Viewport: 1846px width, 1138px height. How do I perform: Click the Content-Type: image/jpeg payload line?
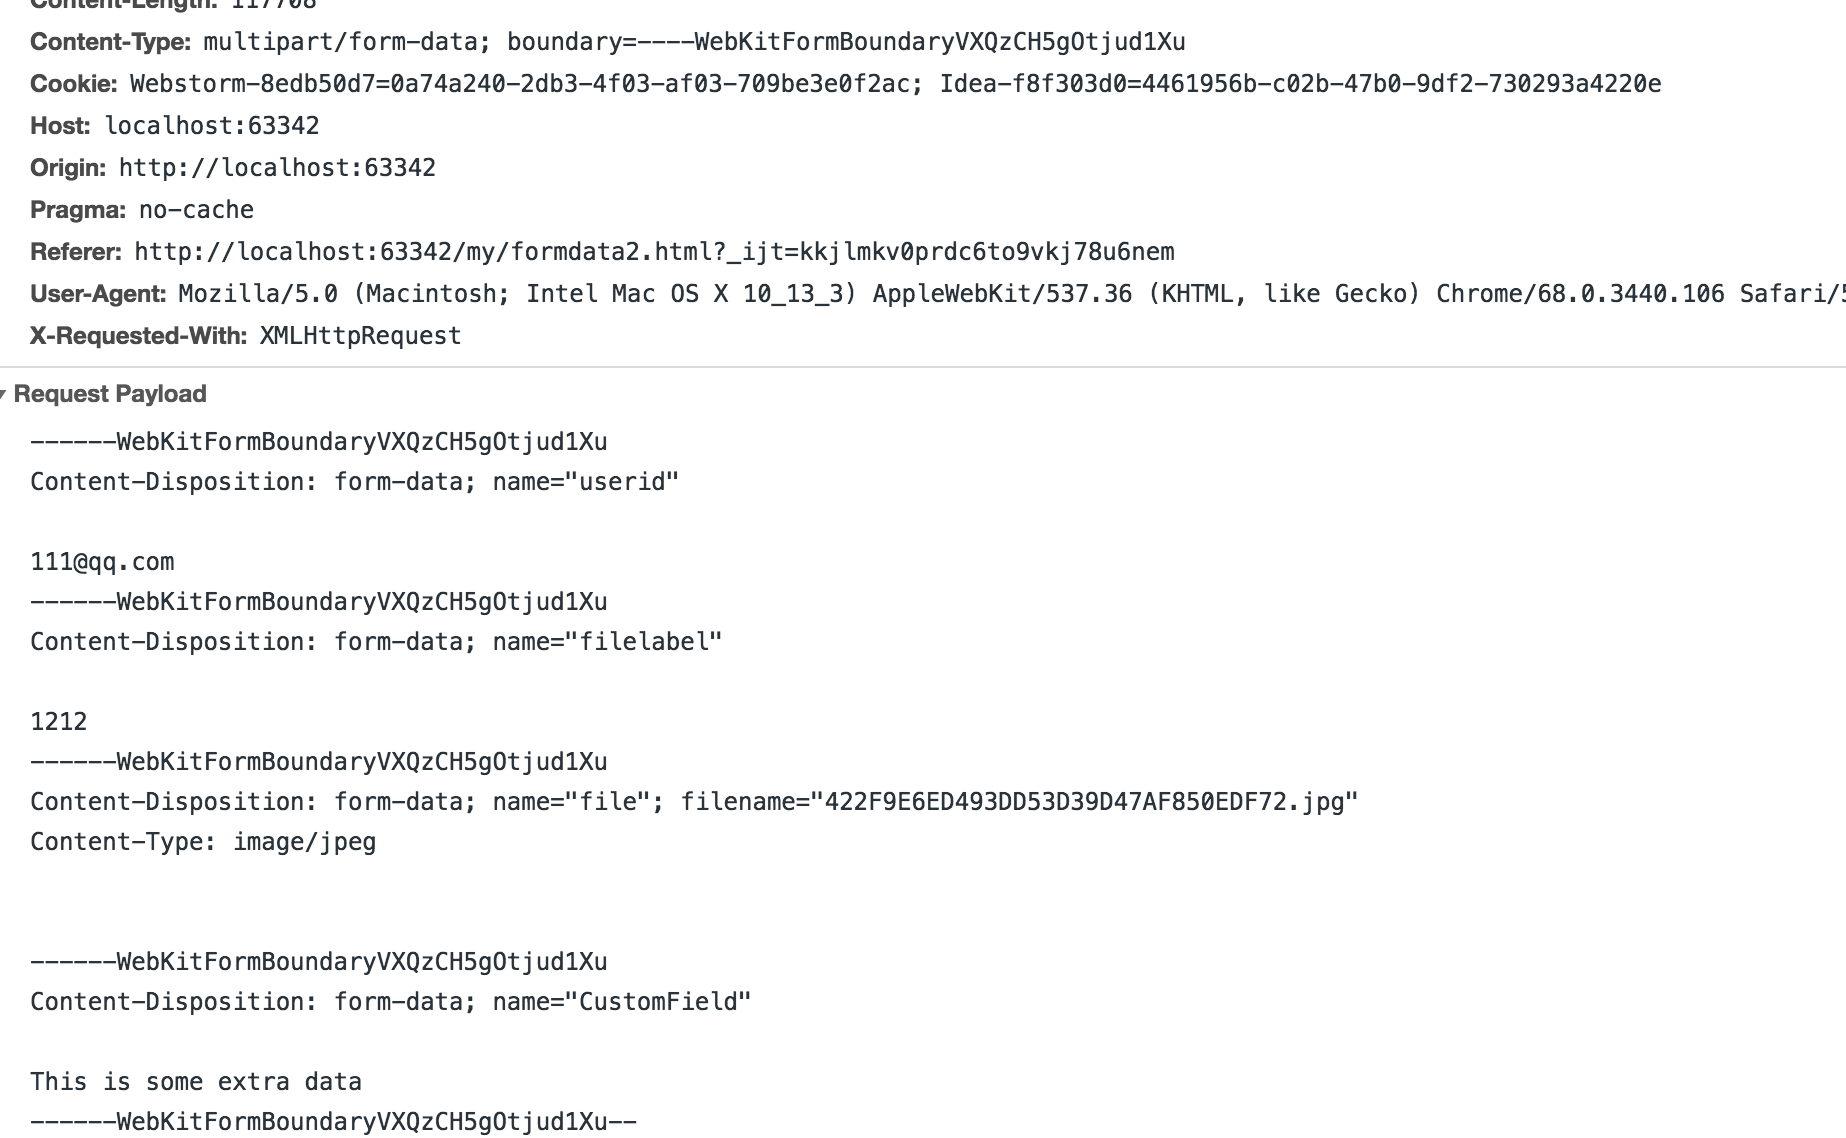click(x=203, y=842)
